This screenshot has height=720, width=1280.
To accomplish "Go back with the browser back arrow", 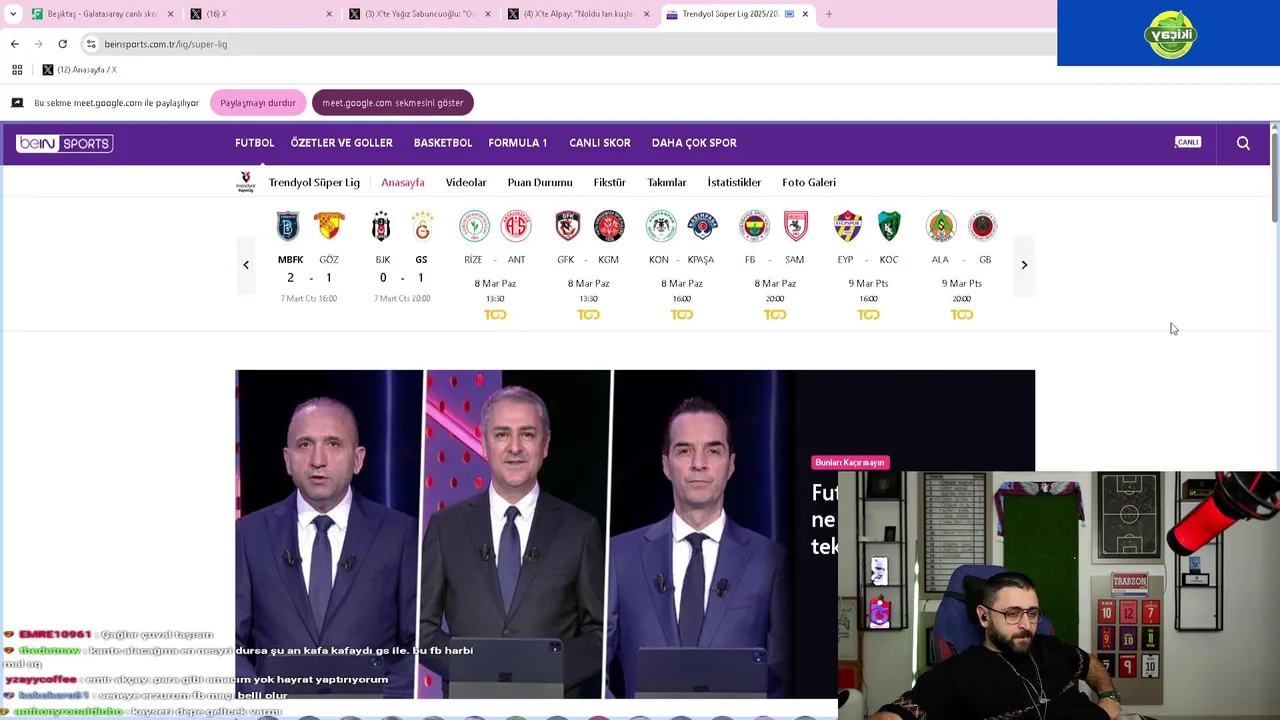I will coord(14,44).
